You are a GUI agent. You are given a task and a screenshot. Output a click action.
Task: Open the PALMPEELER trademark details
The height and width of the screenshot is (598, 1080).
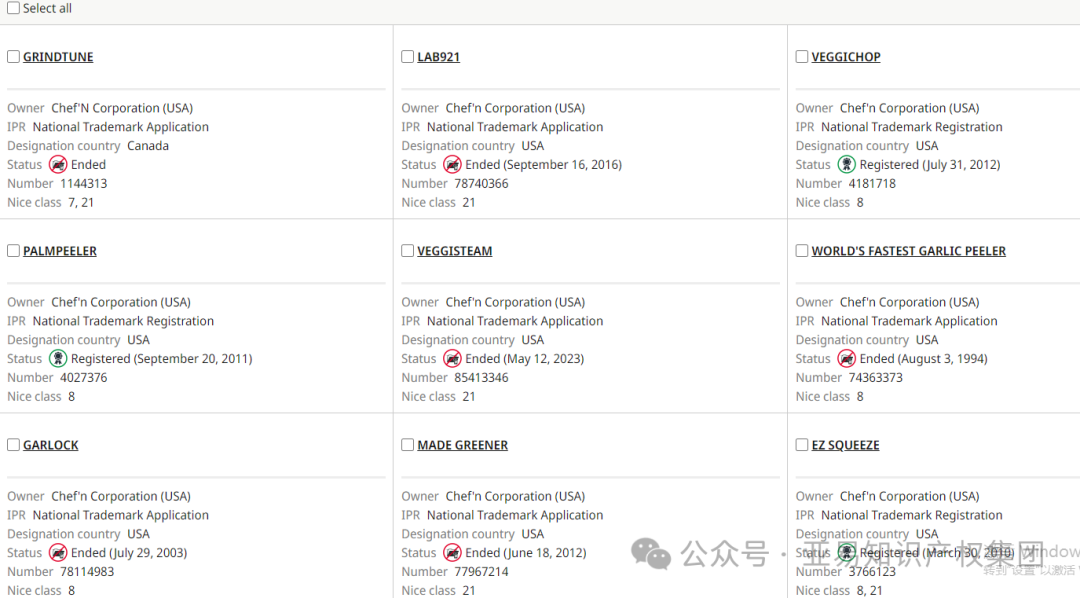(x=60, y=252)
